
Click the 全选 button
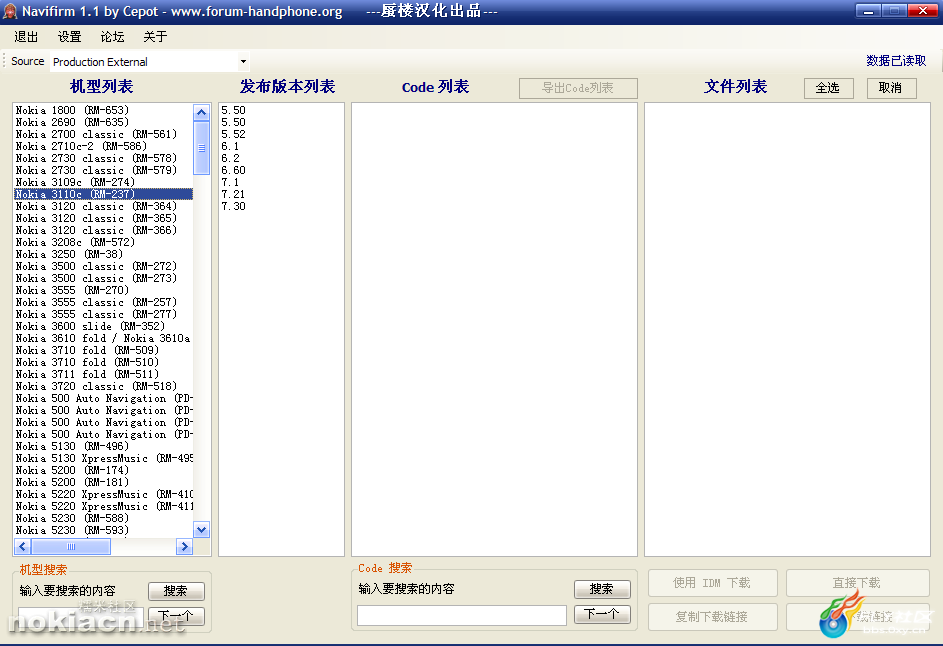(x=828, y=88)
